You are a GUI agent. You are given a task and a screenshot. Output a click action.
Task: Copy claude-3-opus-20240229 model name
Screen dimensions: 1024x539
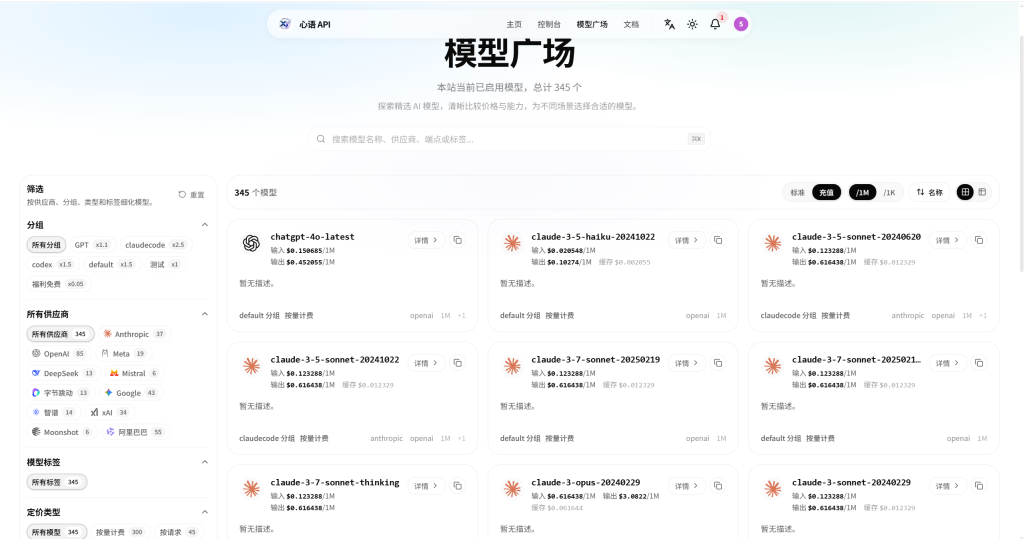tap(718, 486)
